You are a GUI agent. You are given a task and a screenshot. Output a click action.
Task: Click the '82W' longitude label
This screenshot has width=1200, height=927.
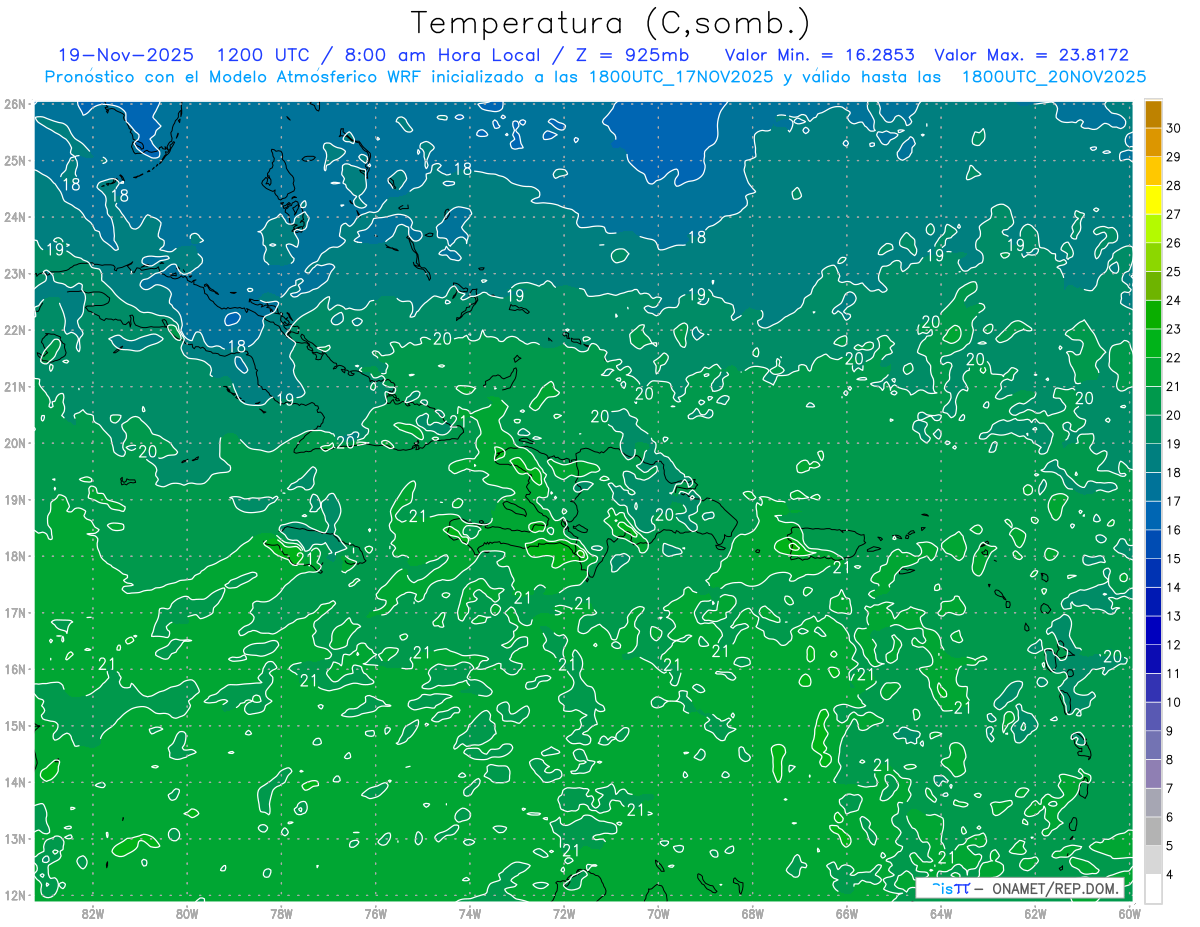point(92,913)
